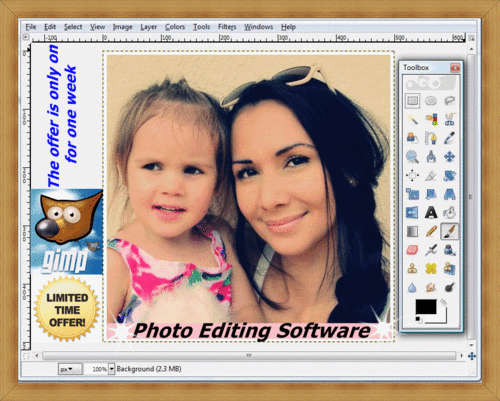The image size is (500, 401).
Task: Open the image menu button at ruler corner
Action: click(x=26, y=38)
